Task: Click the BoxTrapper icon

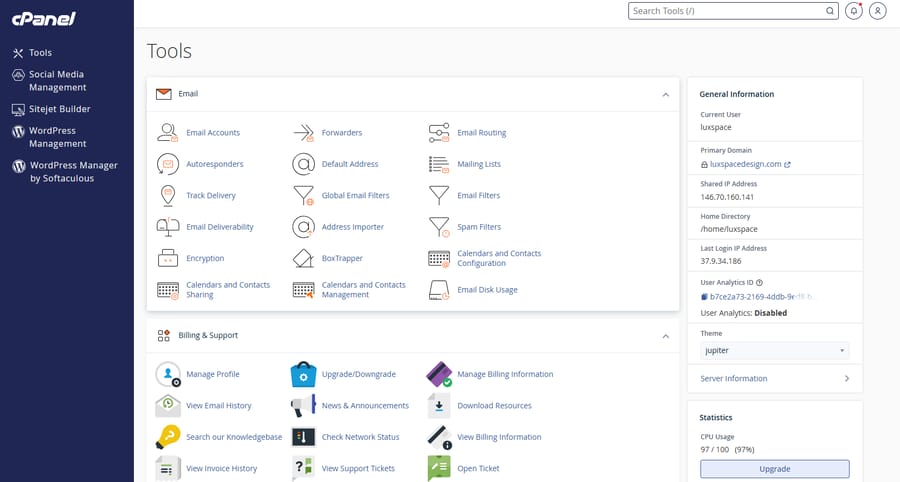Action: 304,258
